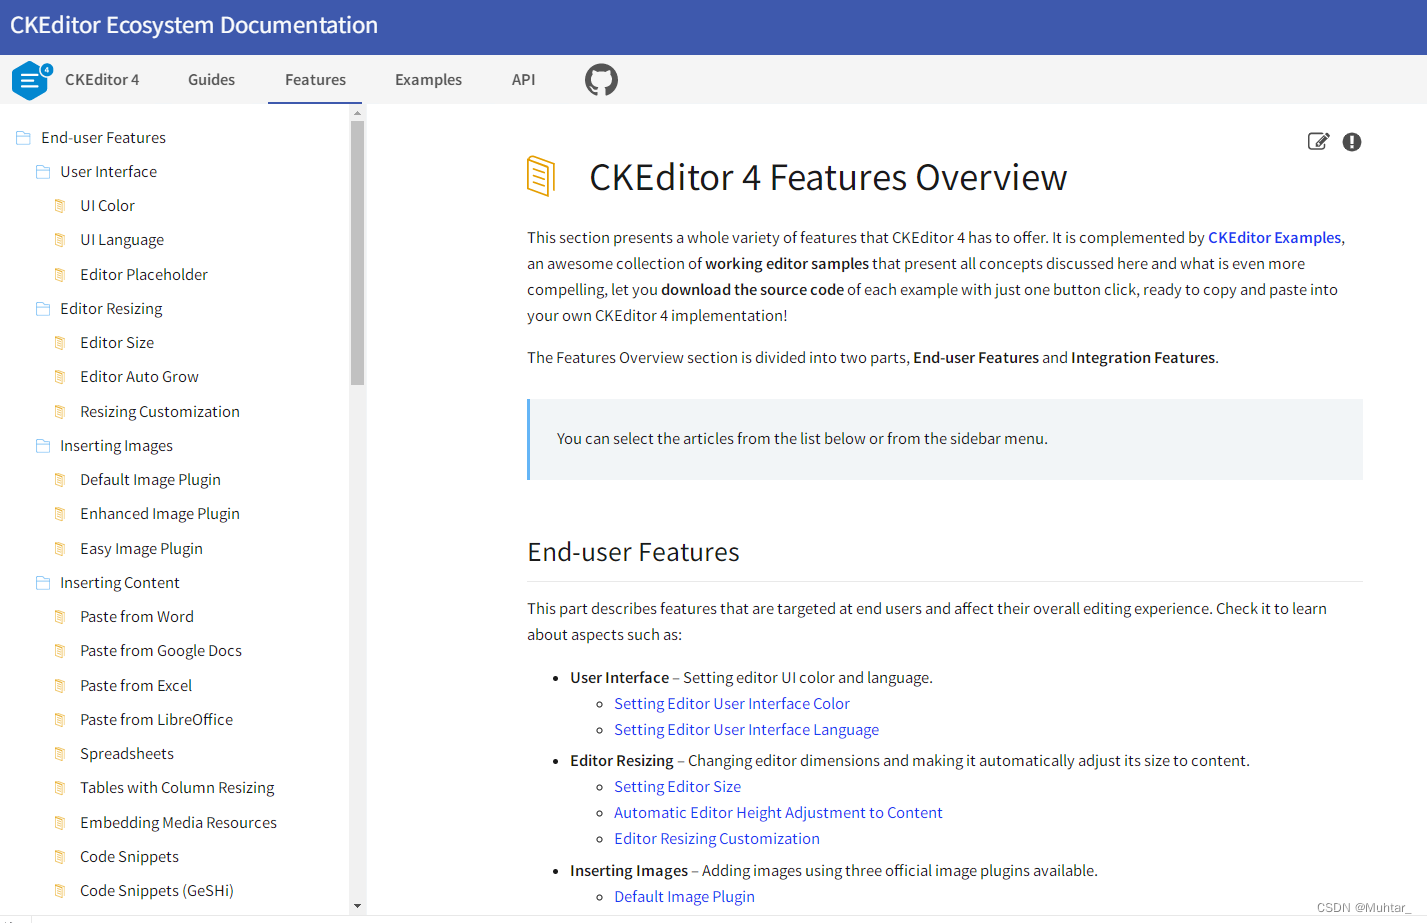Screen dimensions: 1427x923
Task: Collapse the End-user Features folder
Action: [23, 138]
